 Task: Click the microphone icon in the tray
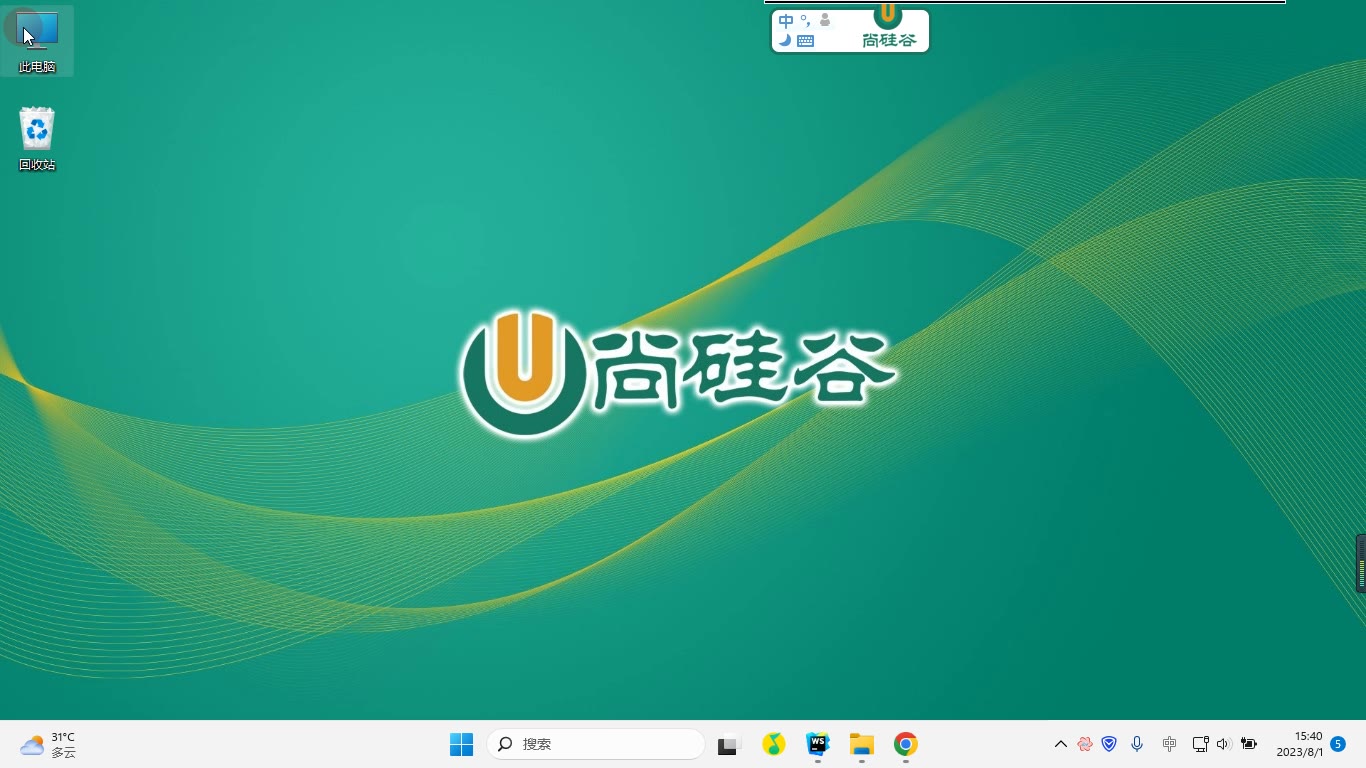tap(1137, 744)
